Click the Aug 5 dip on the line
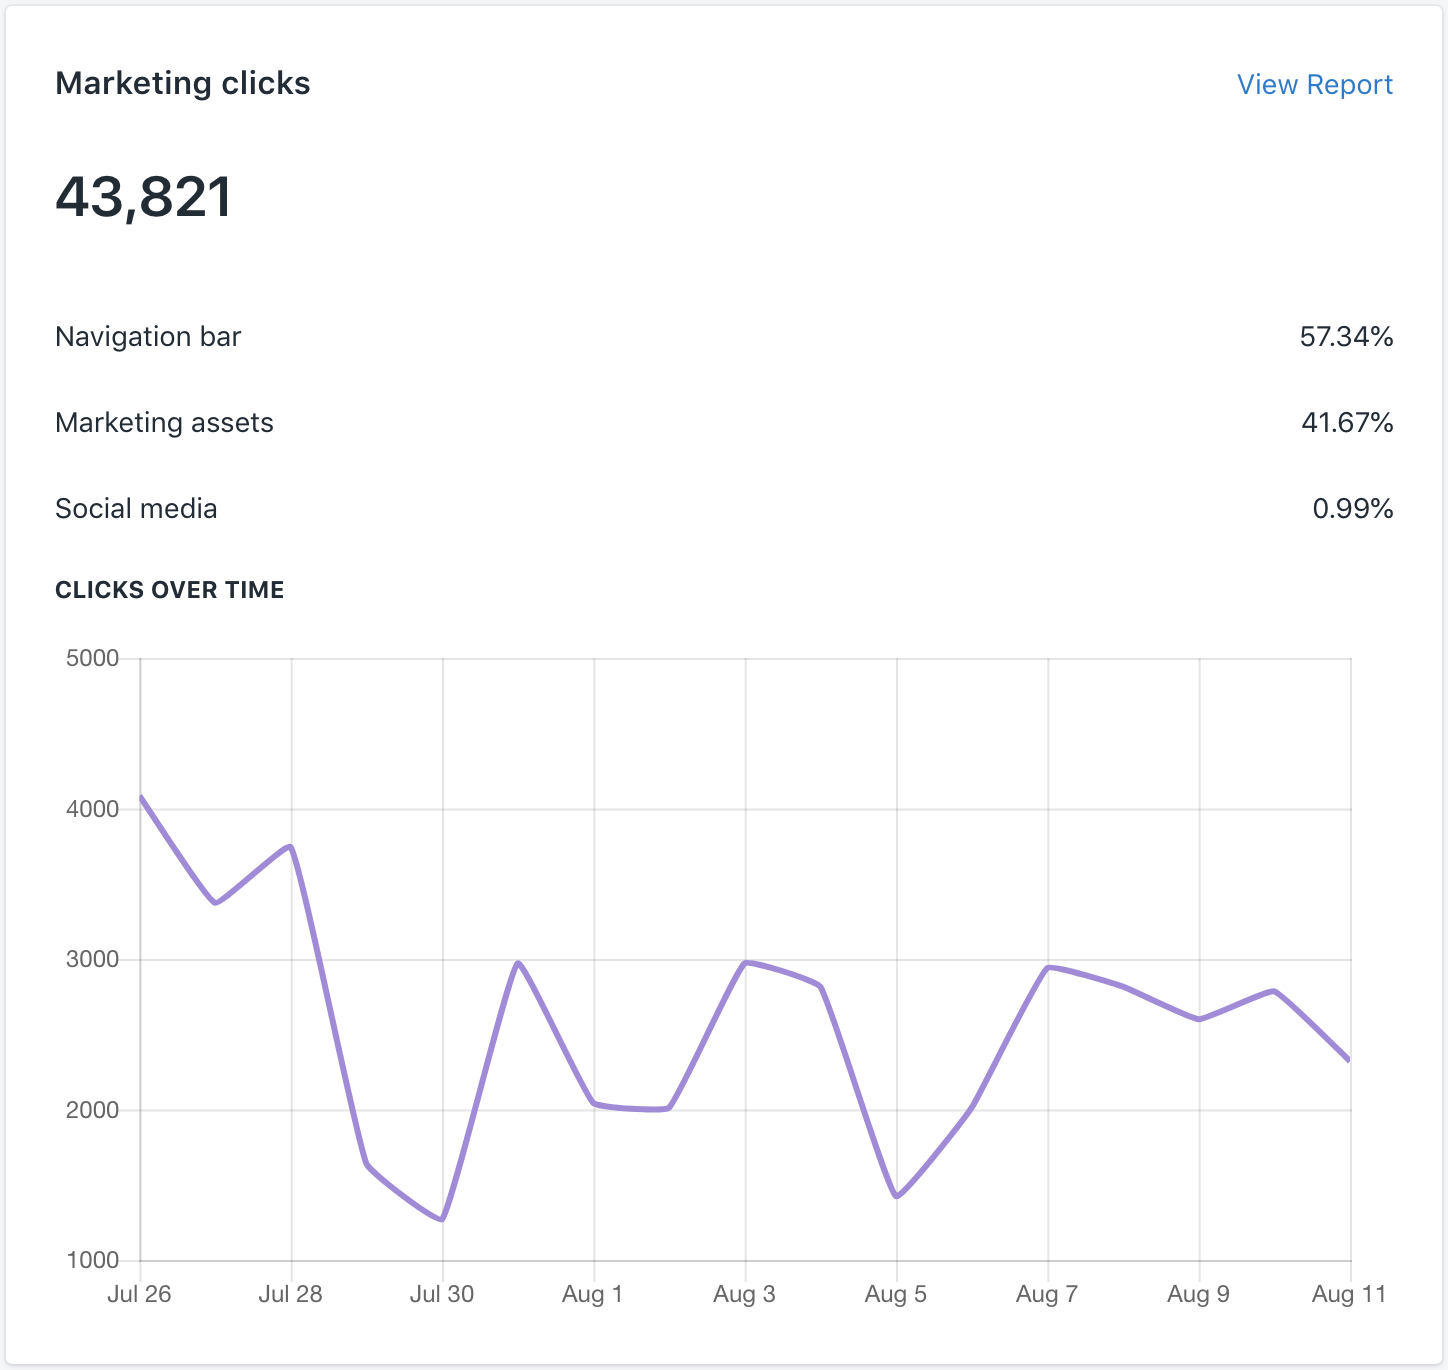 (x=897, y=1196)
